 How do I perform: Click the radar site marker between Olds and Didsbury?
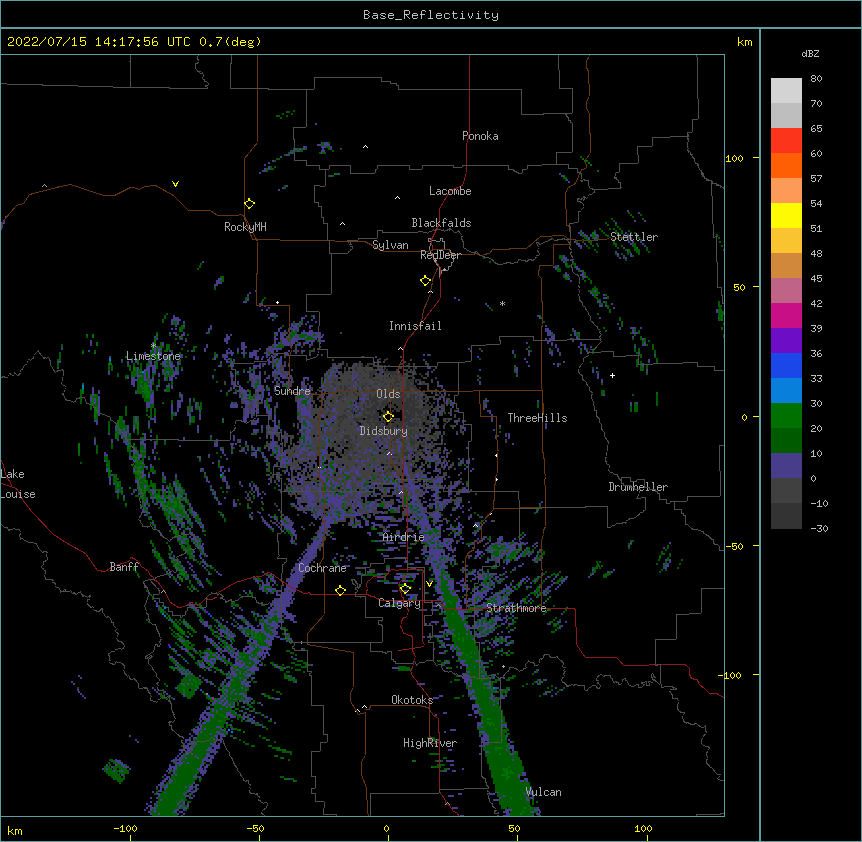389,416
